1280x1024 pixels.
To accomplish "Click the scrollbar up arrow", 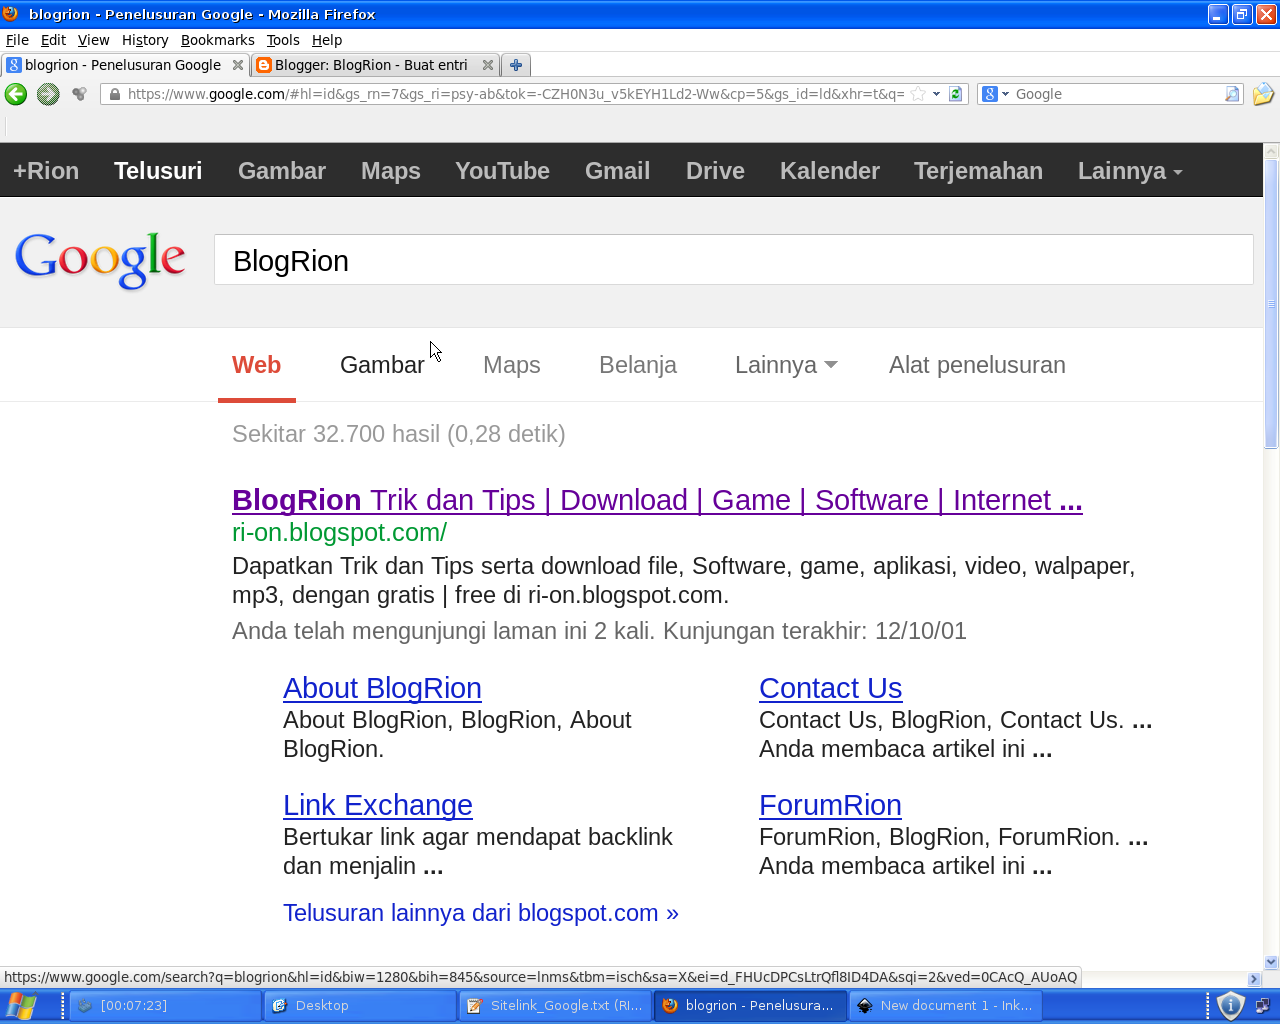I will pyautogui.click(x=1271, y=151).
